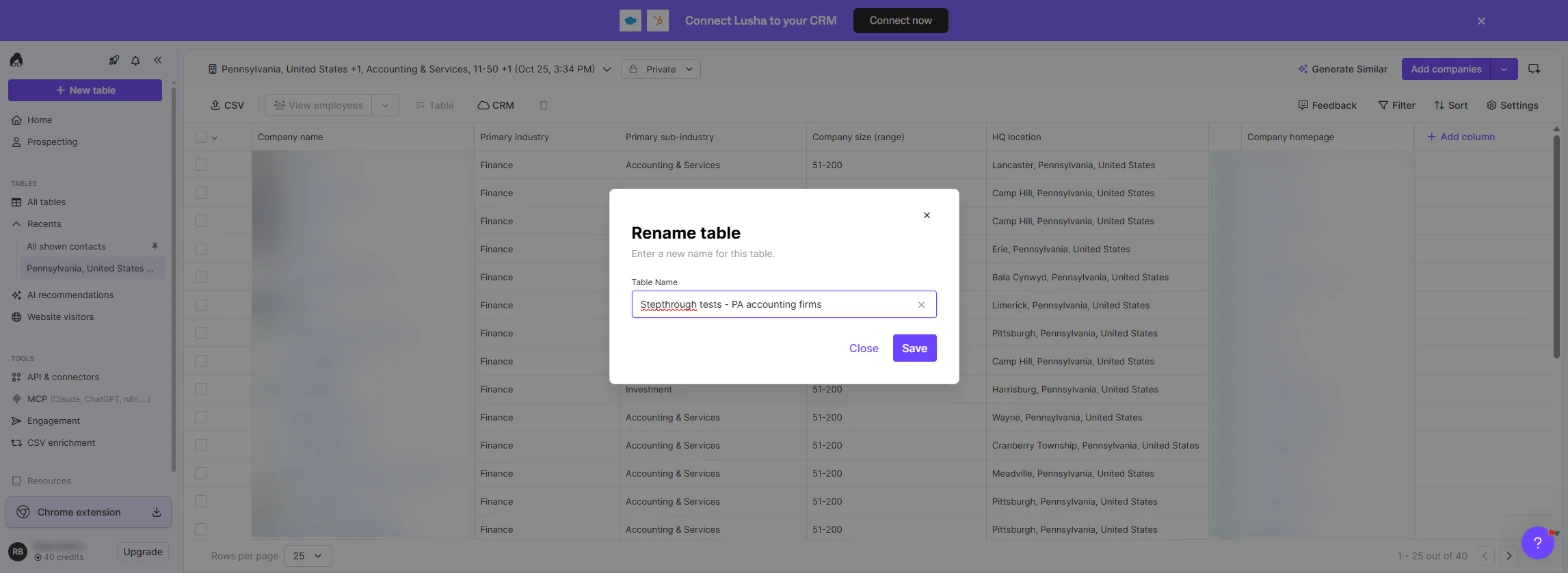1568x573 pixels.
Task: Collapse the sidebar with the double-chevron icon
Action: click(157, 60)
